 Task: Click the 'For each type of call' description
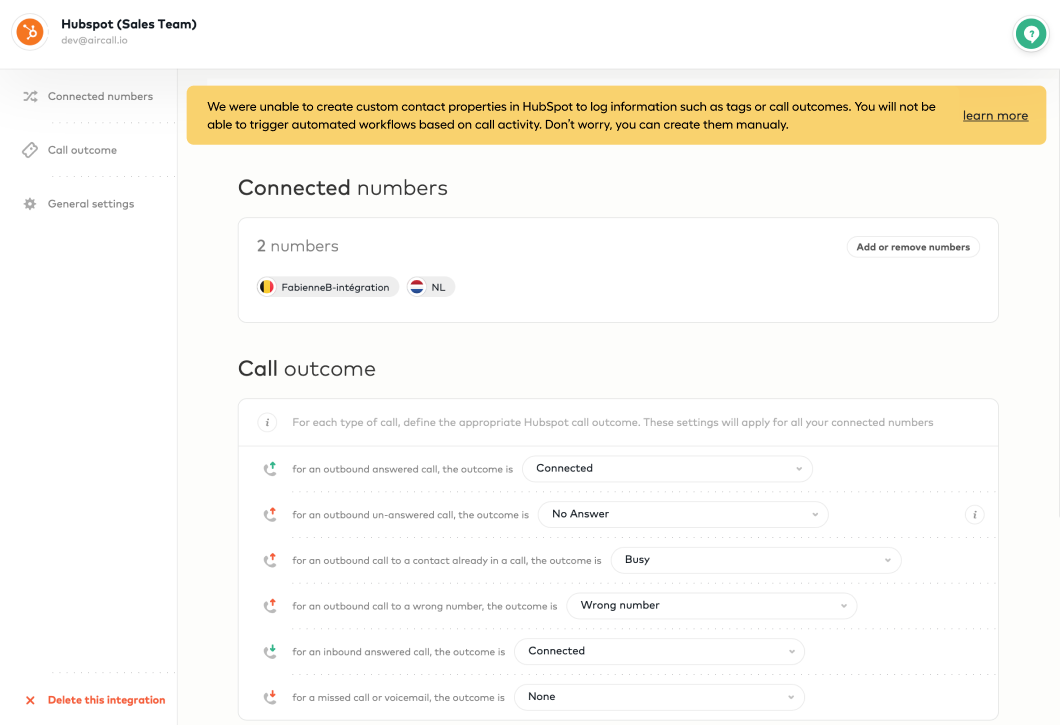612,423
